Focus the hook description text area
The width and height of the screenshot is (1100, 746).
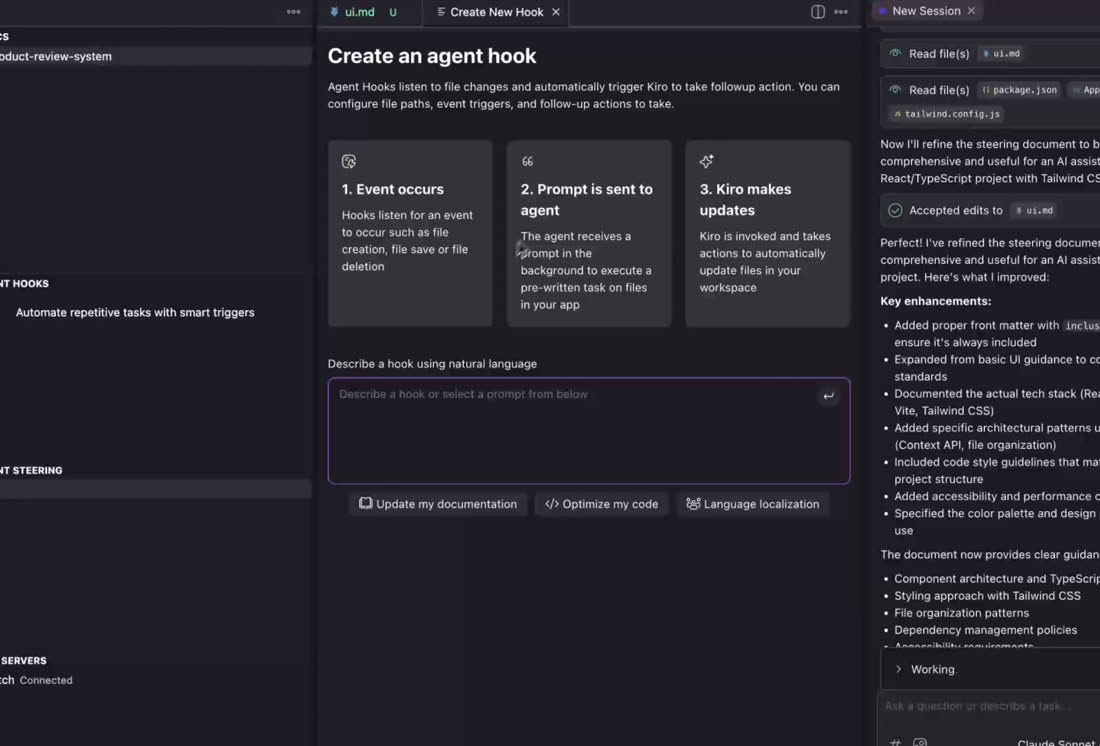[x=589, y=431]
